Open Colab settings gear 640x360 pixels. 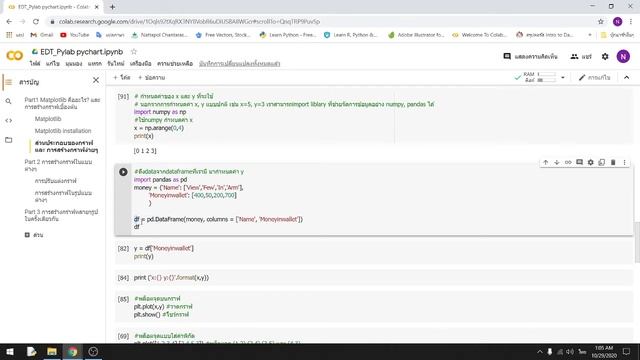click(605, 56)
